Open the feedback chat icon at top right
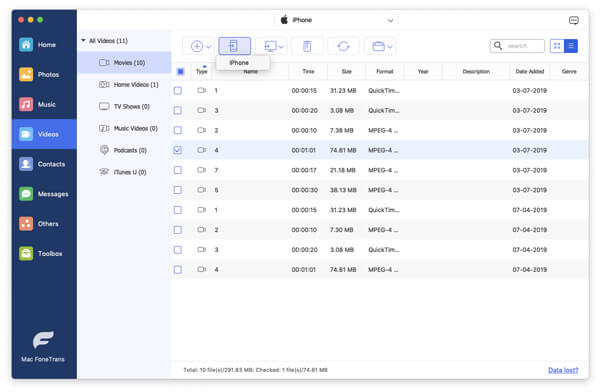This screenshot has width=600, height=392. click(x=573, y=20)
